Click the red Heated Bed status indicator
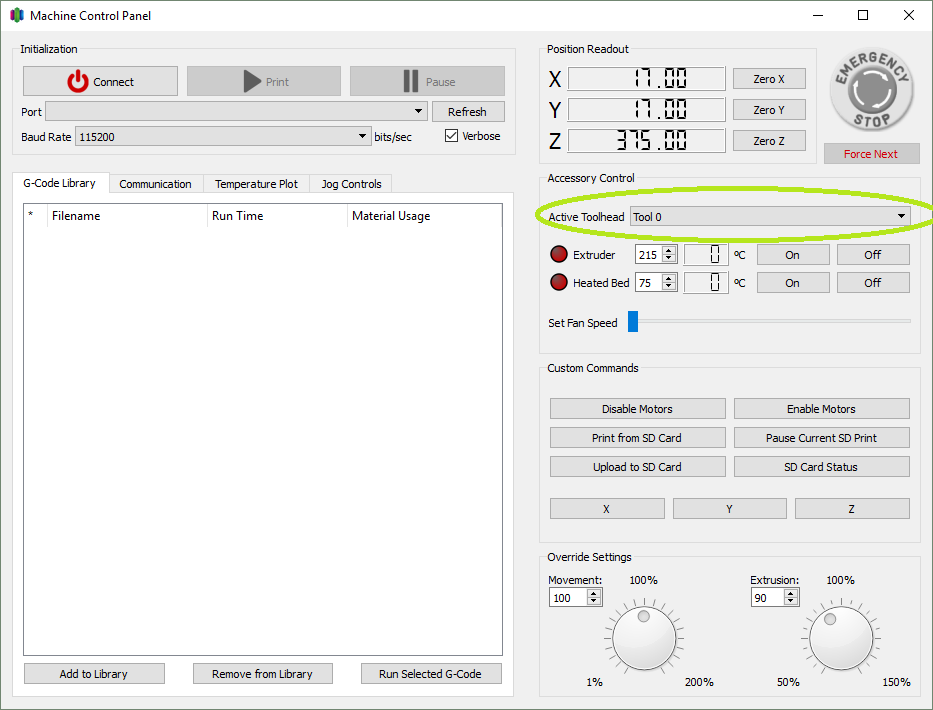 pos(559,283)
